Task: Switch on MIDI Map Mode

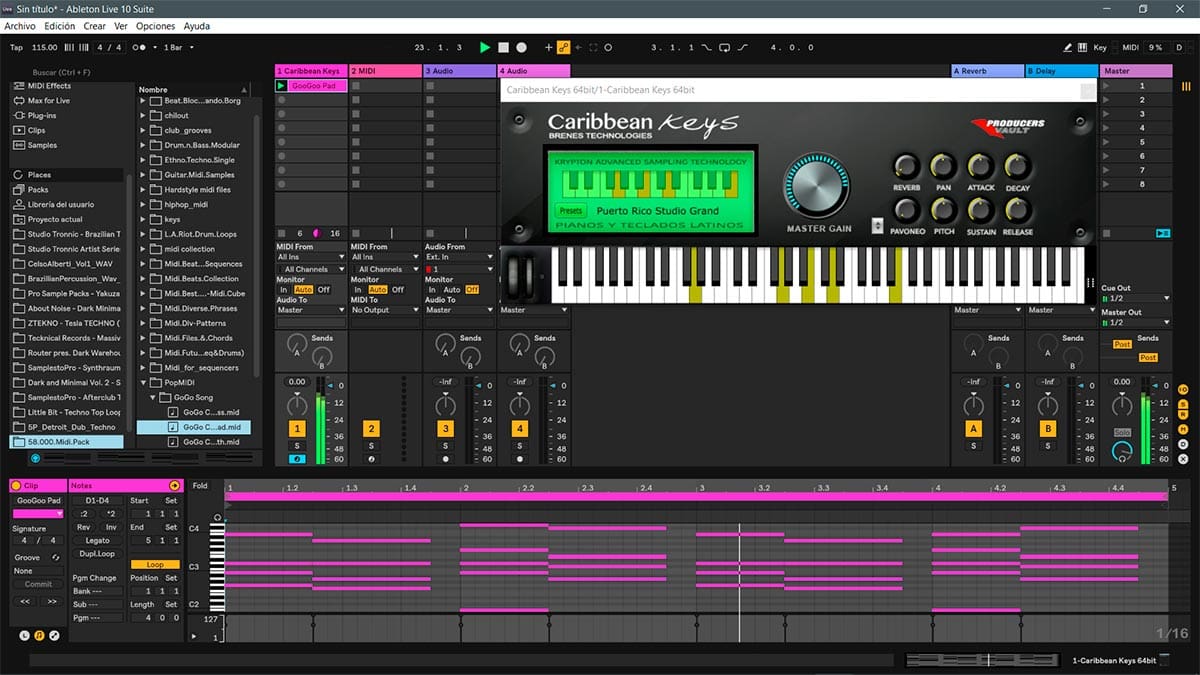Action: point(1130,47)
